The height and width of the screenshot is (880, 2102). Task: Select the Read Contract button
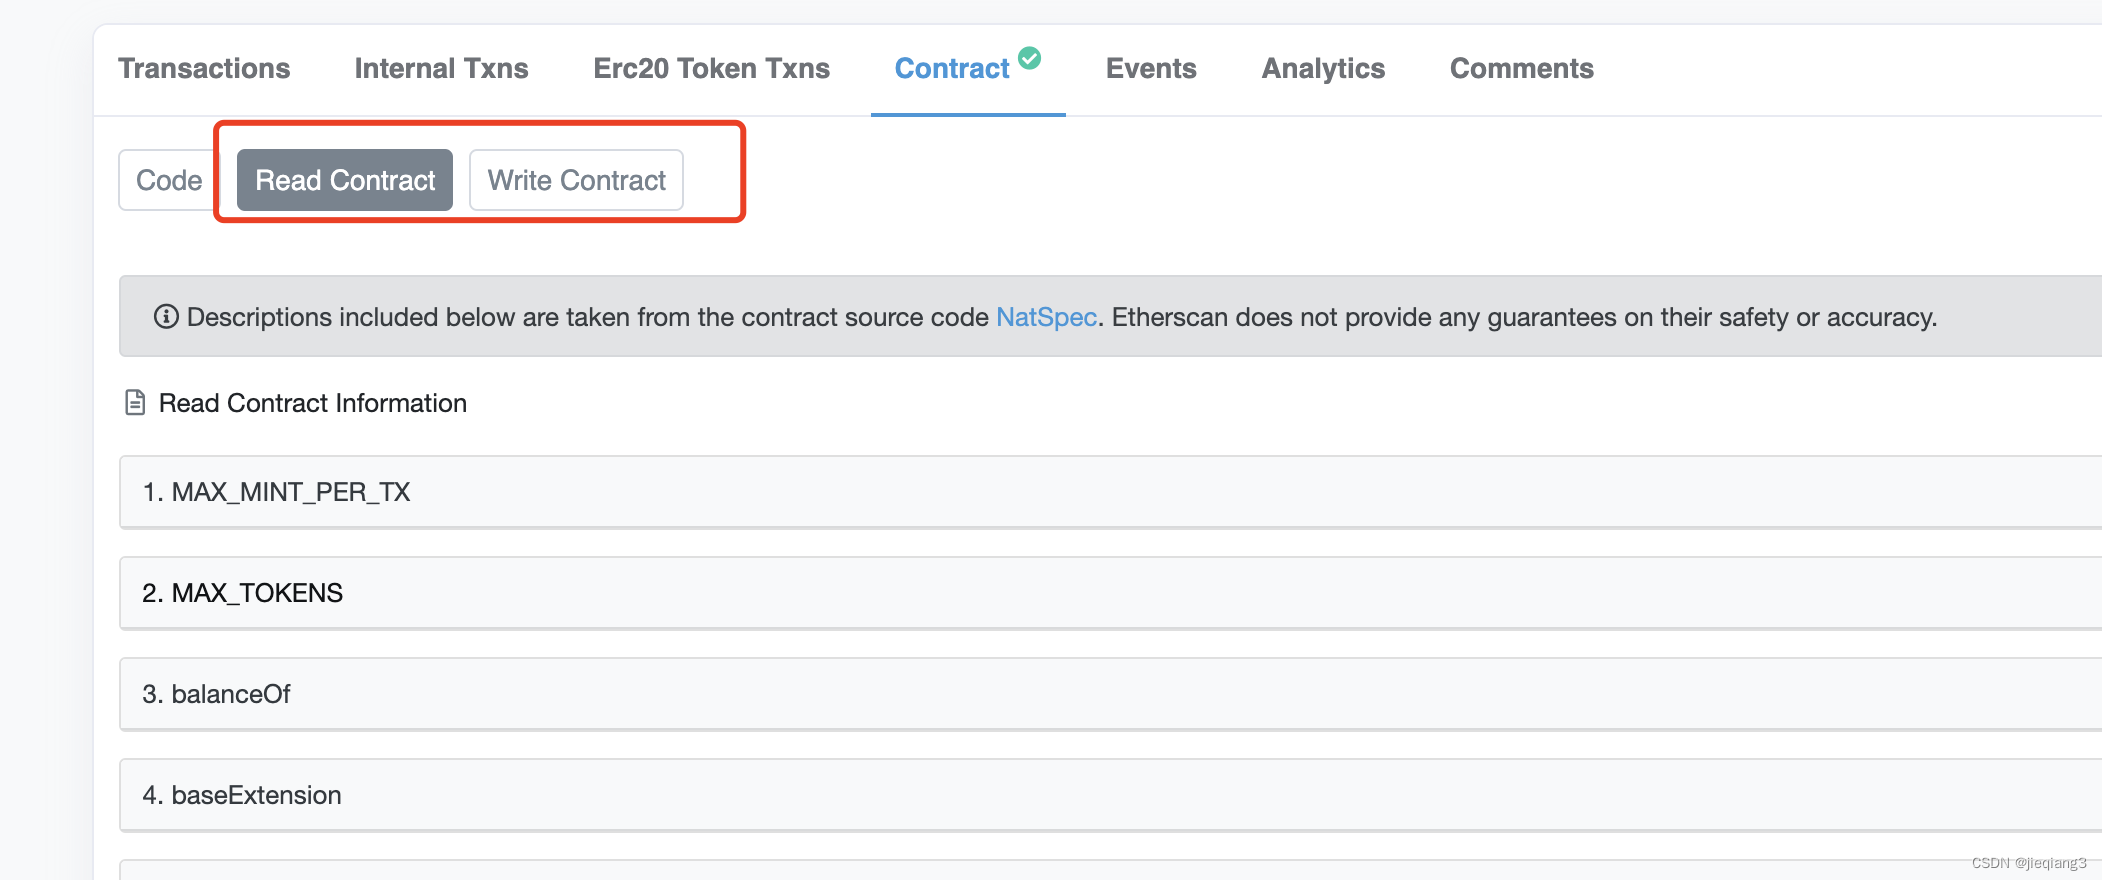(x=345, y=180)
